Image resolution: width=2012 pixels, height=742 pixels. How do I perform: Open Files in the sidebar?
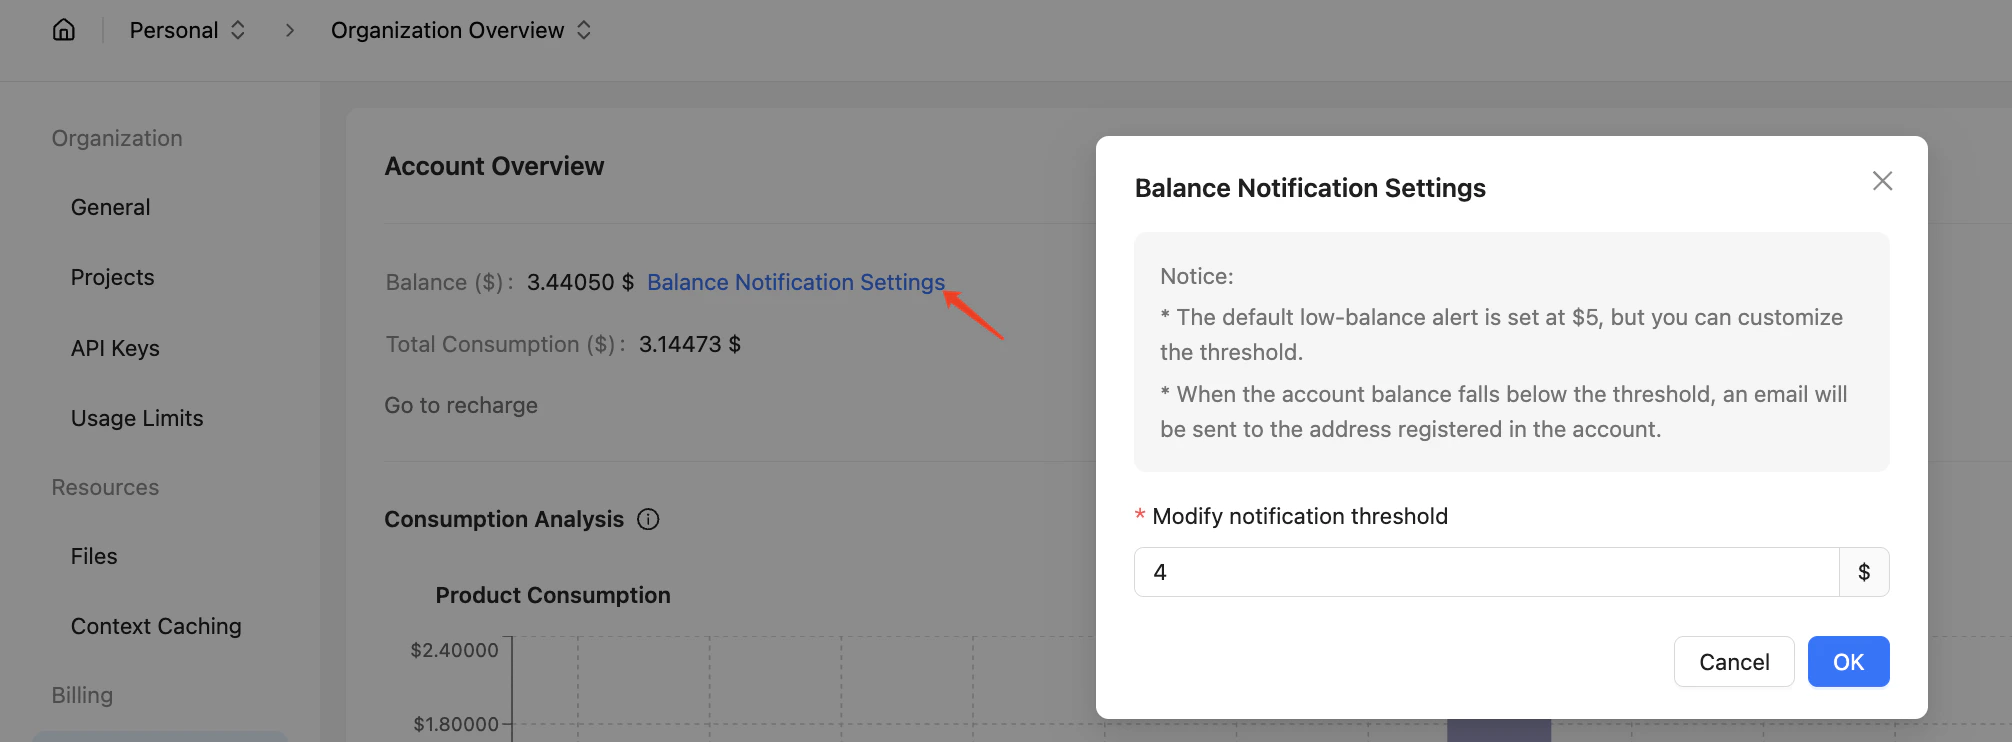click(94, 556)
